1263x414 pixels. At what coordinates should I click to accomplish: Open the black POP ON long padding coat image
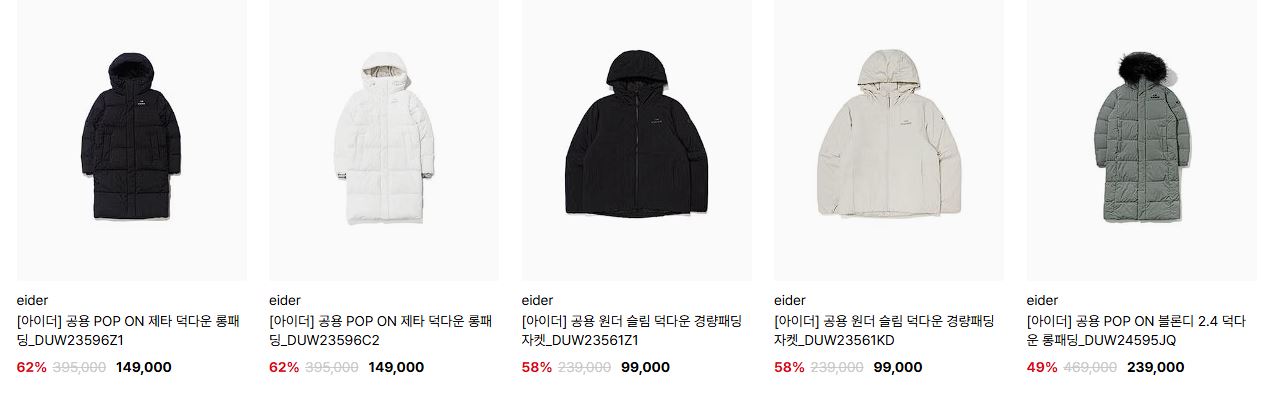[132, 140]
